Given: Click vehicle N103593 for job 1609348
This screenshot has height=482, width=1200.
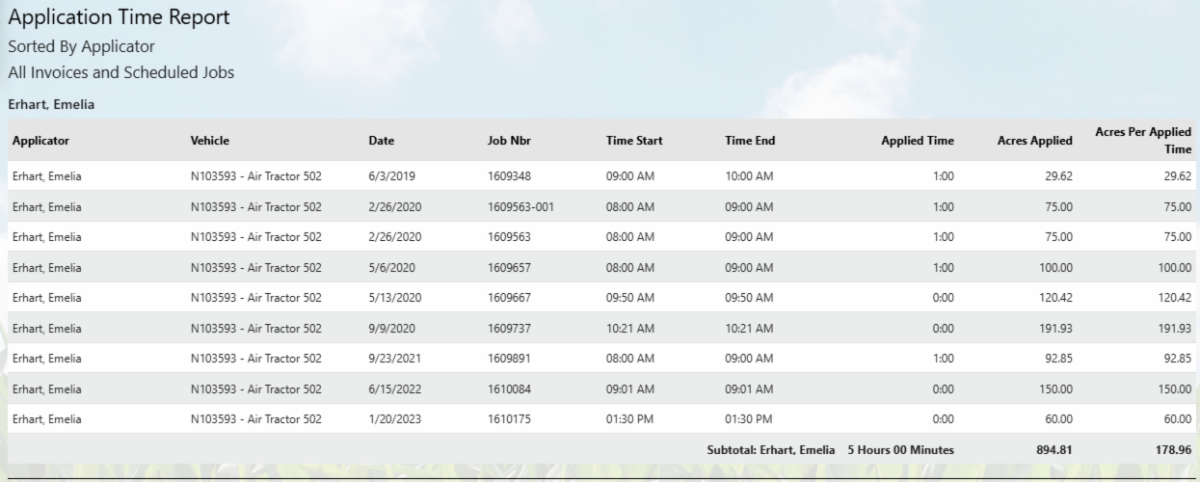Looking at the screenshot, I should click(256, 176).
